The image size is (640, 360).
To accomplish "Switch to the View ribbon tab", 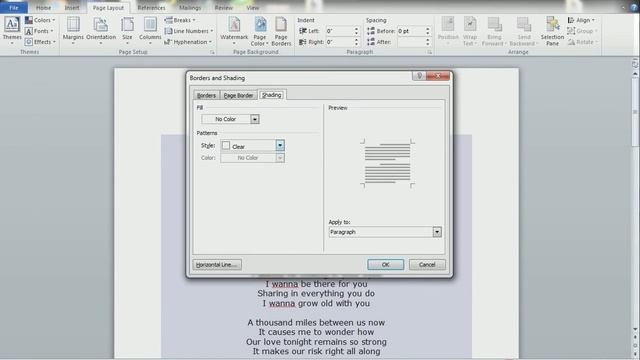I will [x=253, y=8].
